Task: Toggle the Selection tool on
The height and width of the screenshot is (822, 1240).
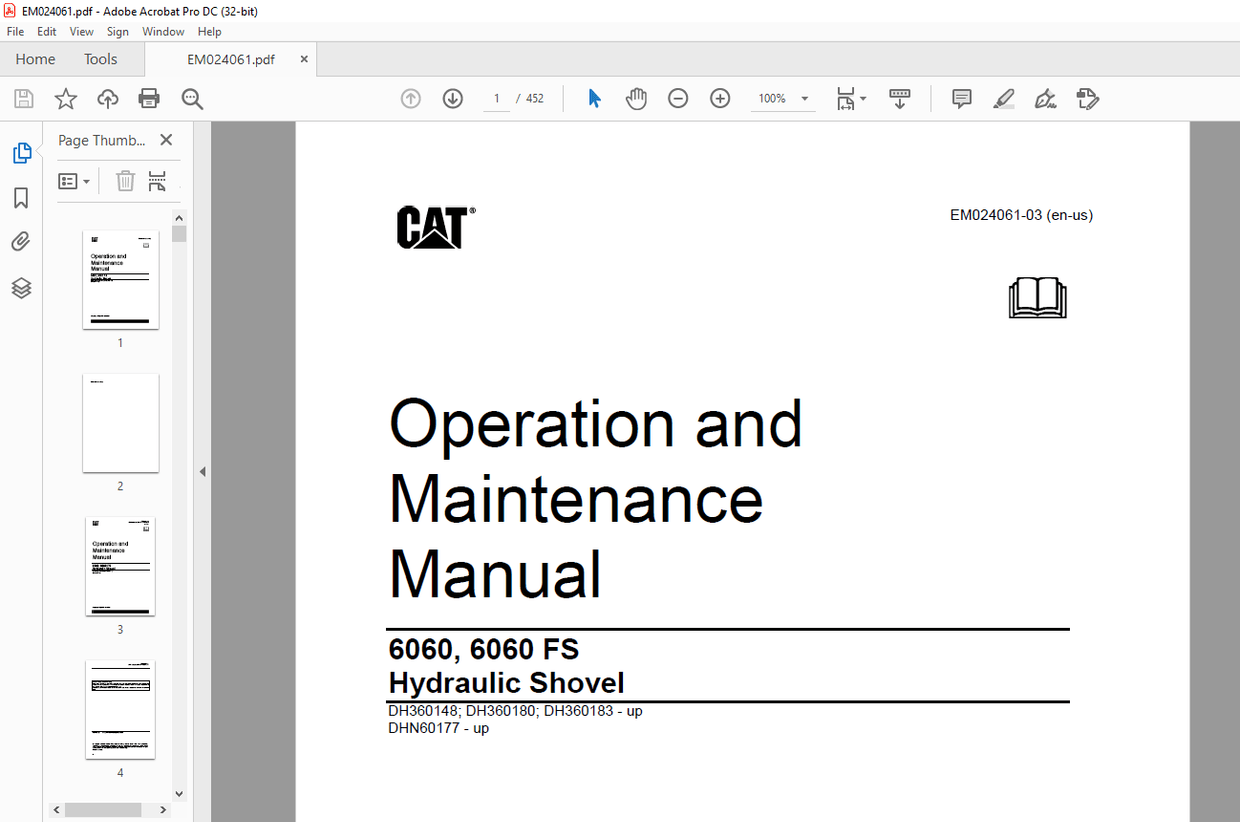Action: 593,98
